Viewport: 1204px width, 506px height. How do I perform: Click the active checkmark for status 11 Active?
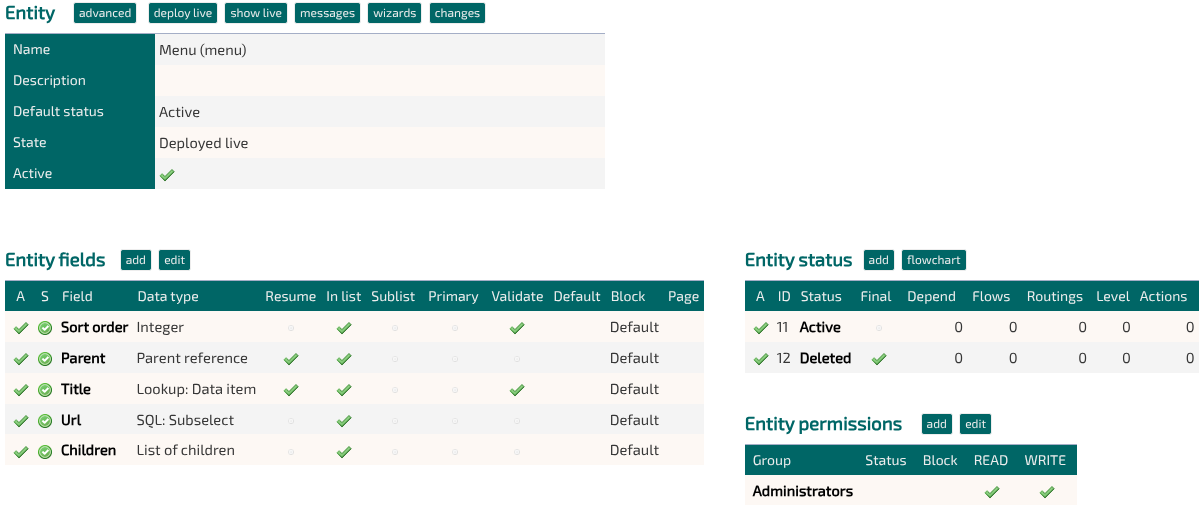point(761,328)
